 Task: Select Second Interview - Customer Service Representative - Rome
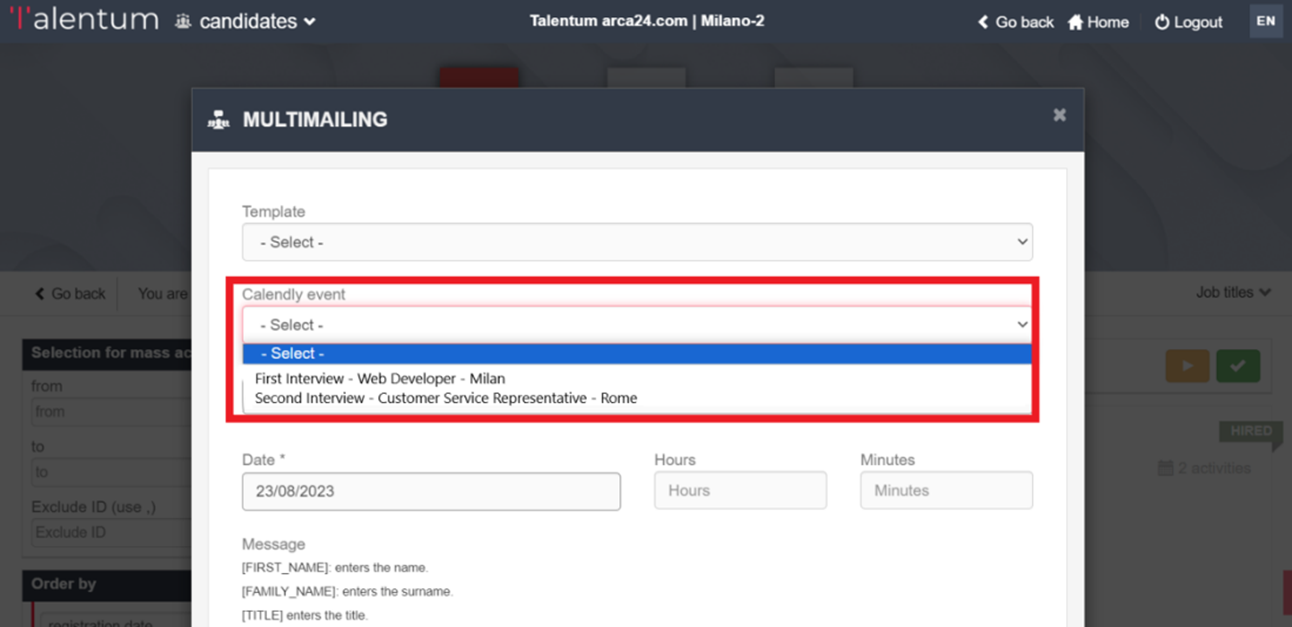tap(446, 398)
